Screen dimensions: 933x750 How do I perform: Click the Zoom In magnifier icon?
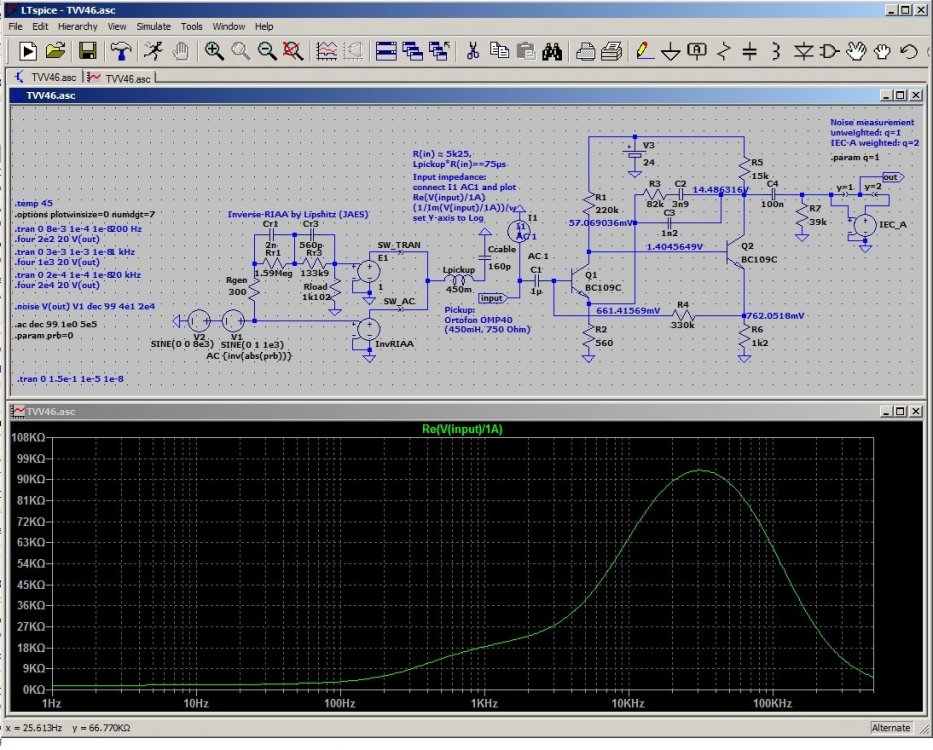pyautogui.click(x=214, y=50)
